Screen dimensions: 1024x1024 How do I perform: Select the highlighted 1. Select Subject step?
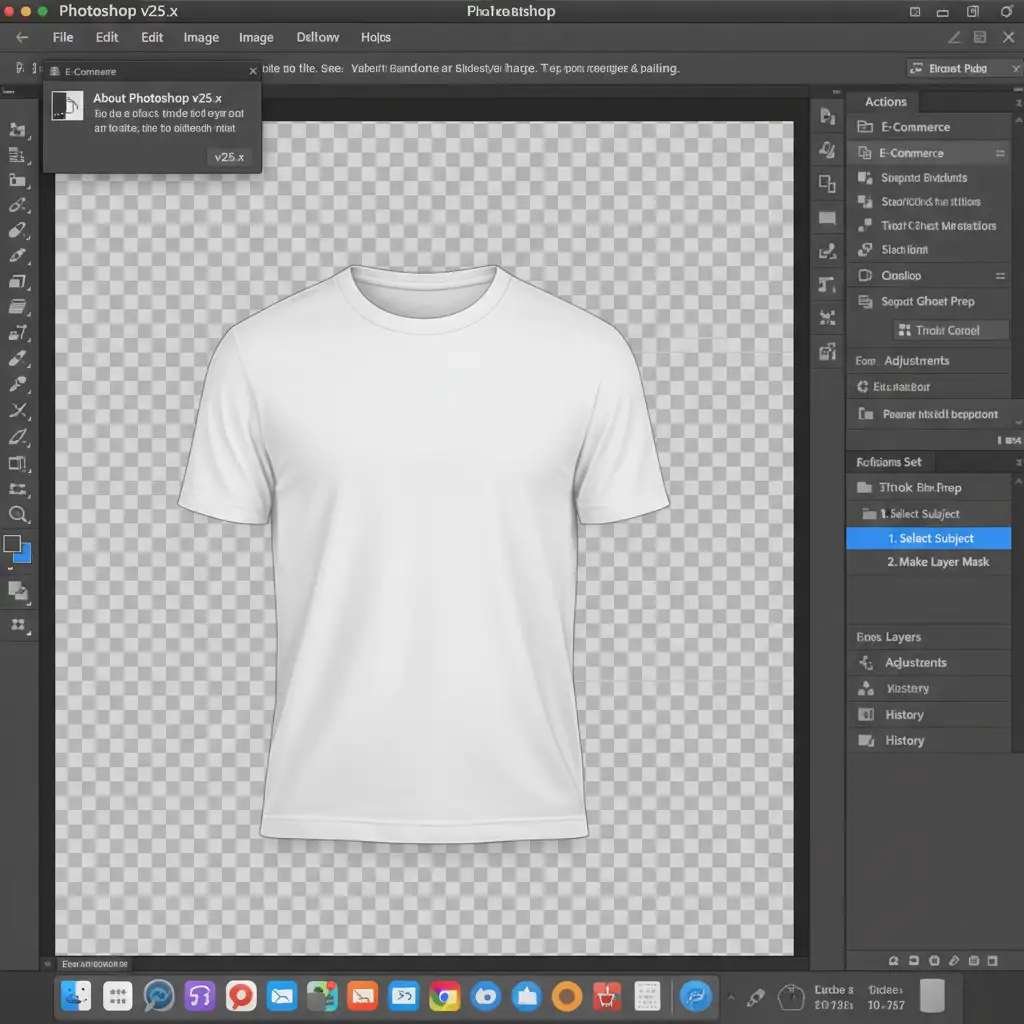[929, 538]
